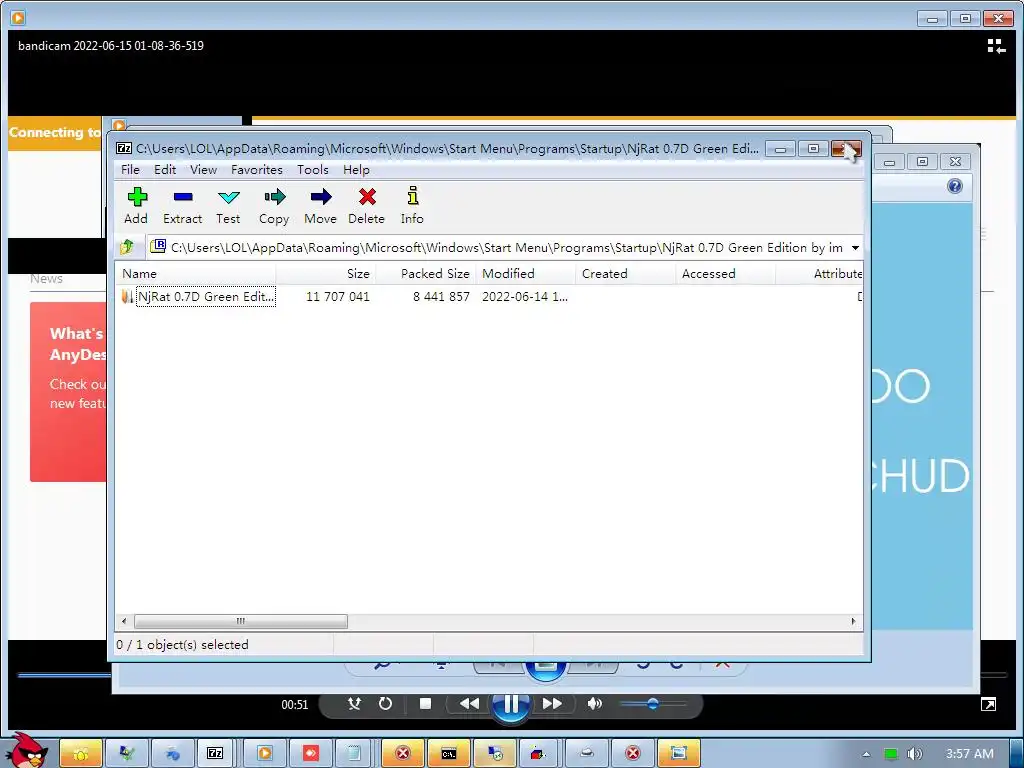The width and height of the screenshot is (1024, 768).
Task: Sort by Created column header
Action: pos(626,274)
